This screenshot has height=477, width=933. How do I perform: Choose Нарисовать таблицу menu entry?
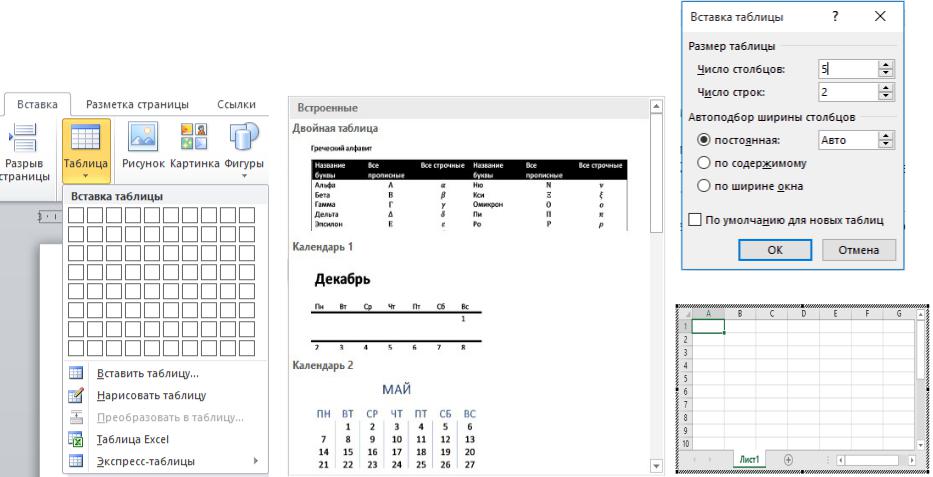(x=165, y=396)
